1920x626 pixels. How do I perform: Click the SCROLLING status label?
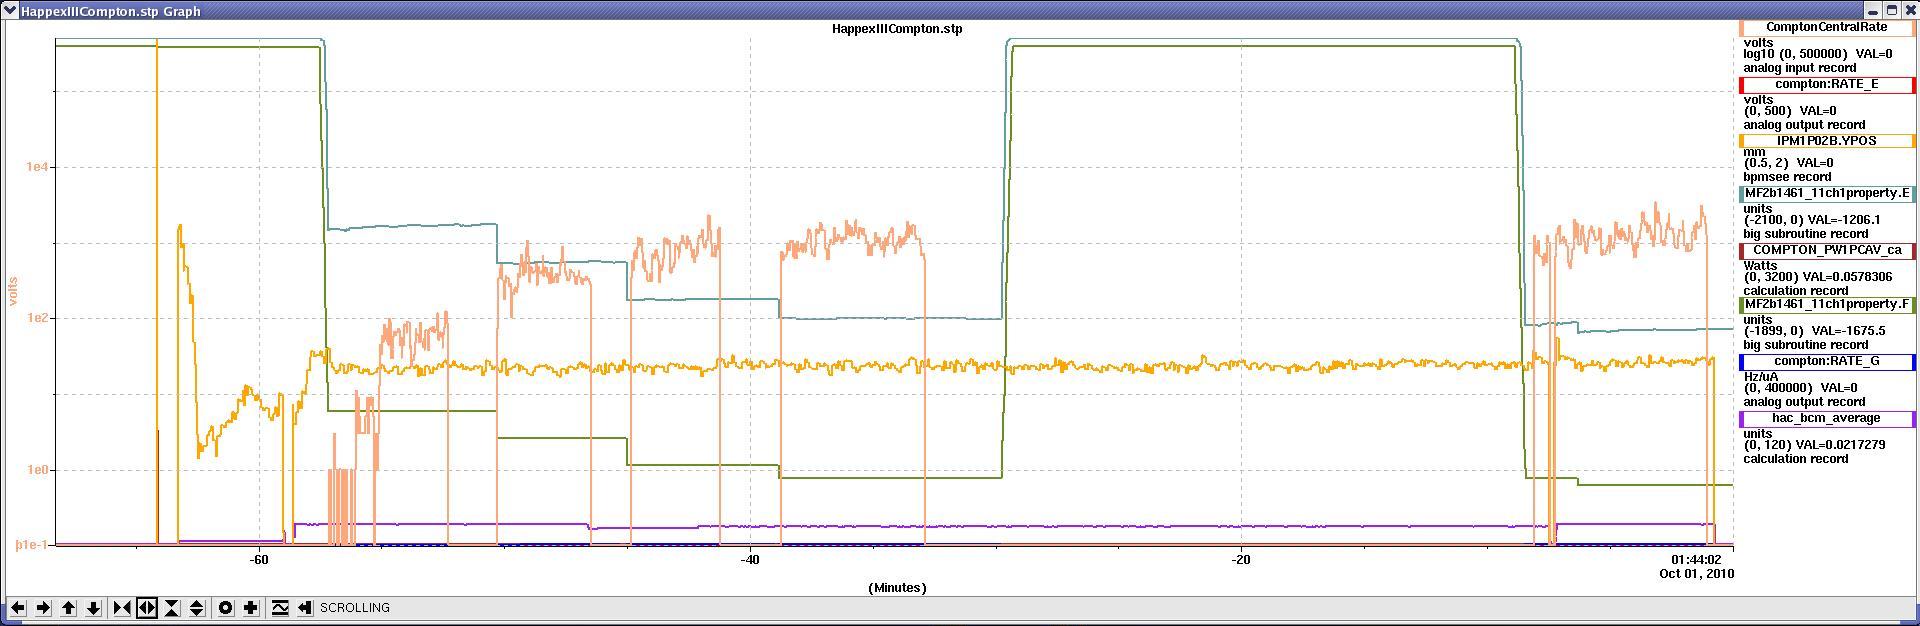[x=355, y=608]
